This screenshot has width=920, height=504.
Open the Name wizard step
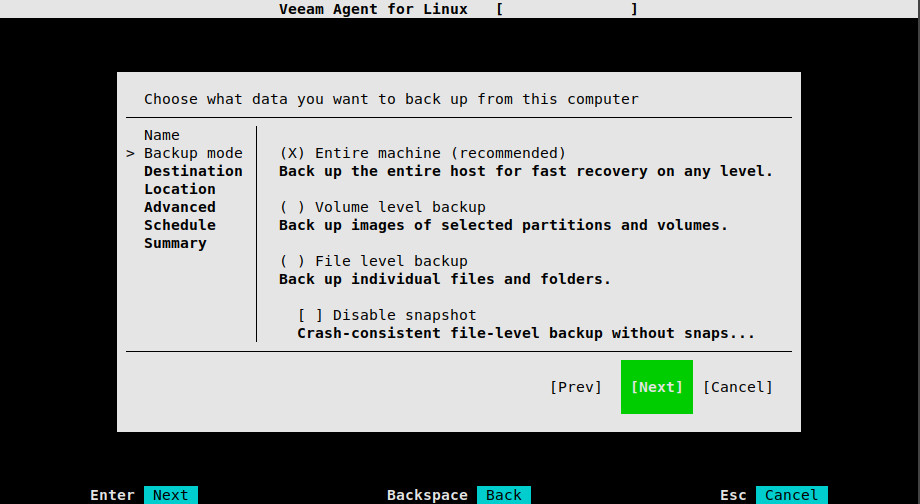pyautogui.click(x=162, y=136)
